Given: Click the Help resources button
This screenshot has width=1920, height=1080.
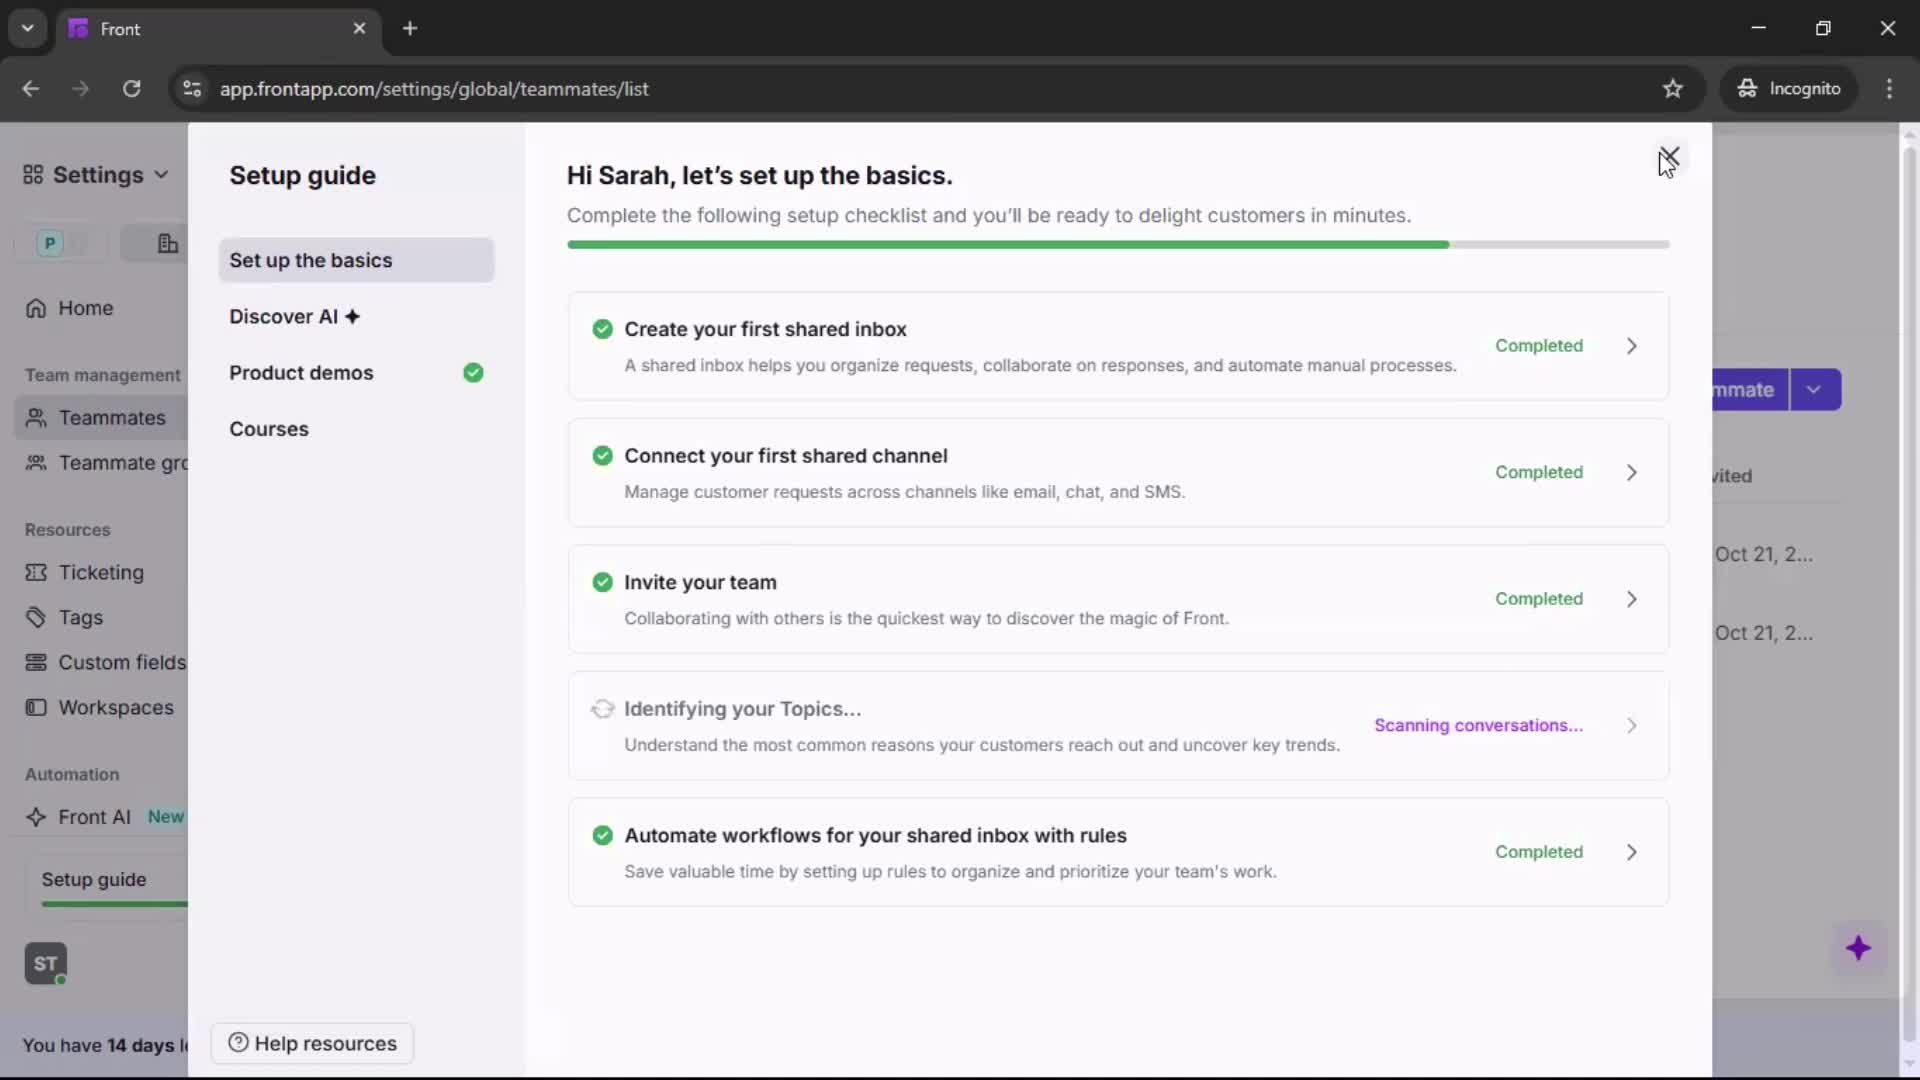Looking at the screenshot, I should coord(311,1043).
